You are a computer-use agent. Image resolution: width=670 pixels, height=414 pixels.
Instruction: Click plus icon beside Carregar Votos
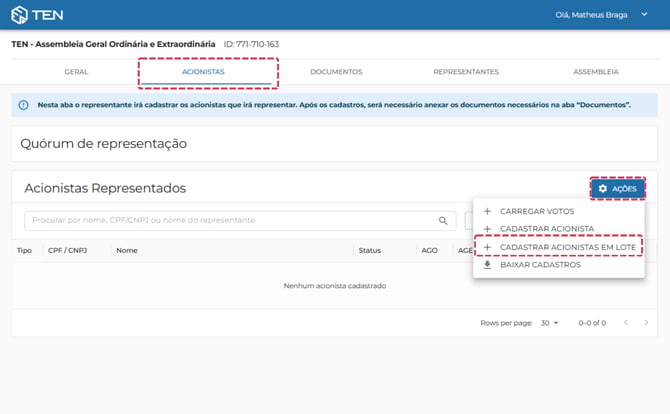(487, 211)
